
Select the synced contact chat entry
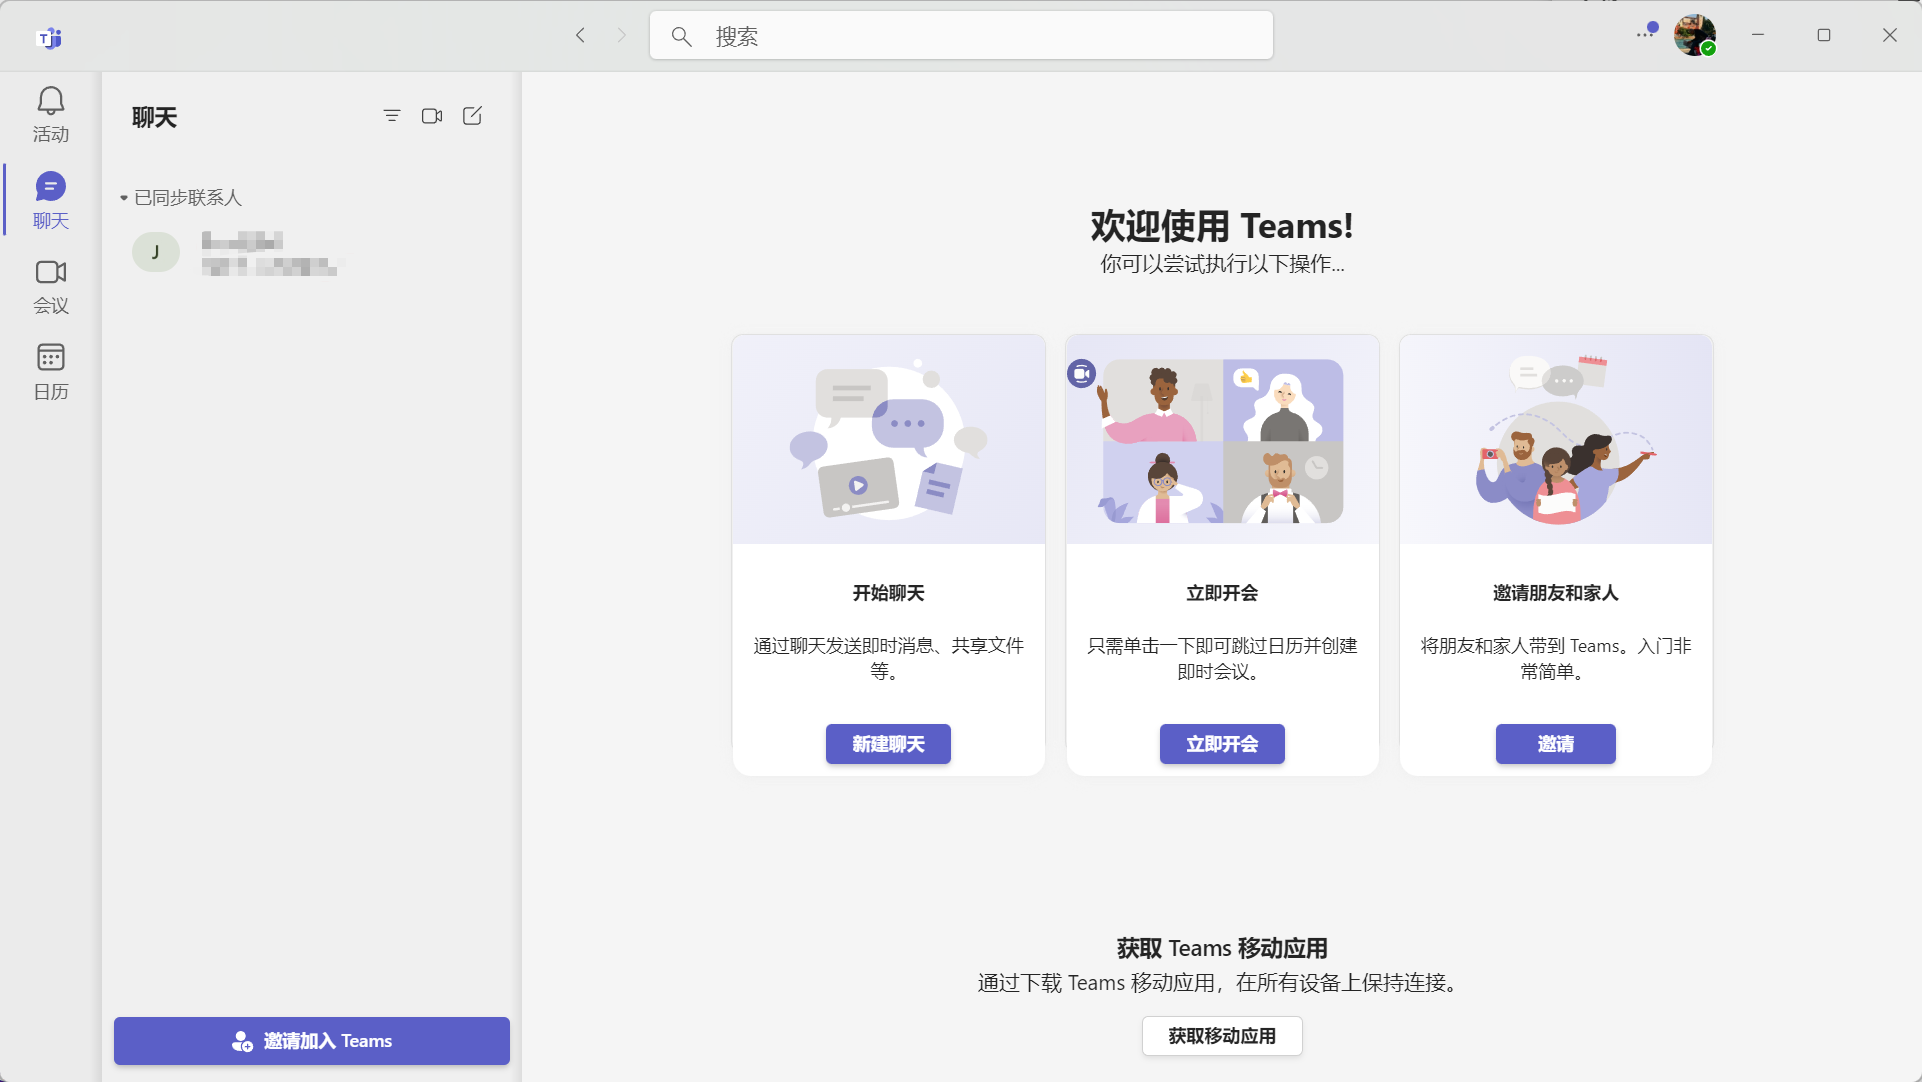click(311, 253)
